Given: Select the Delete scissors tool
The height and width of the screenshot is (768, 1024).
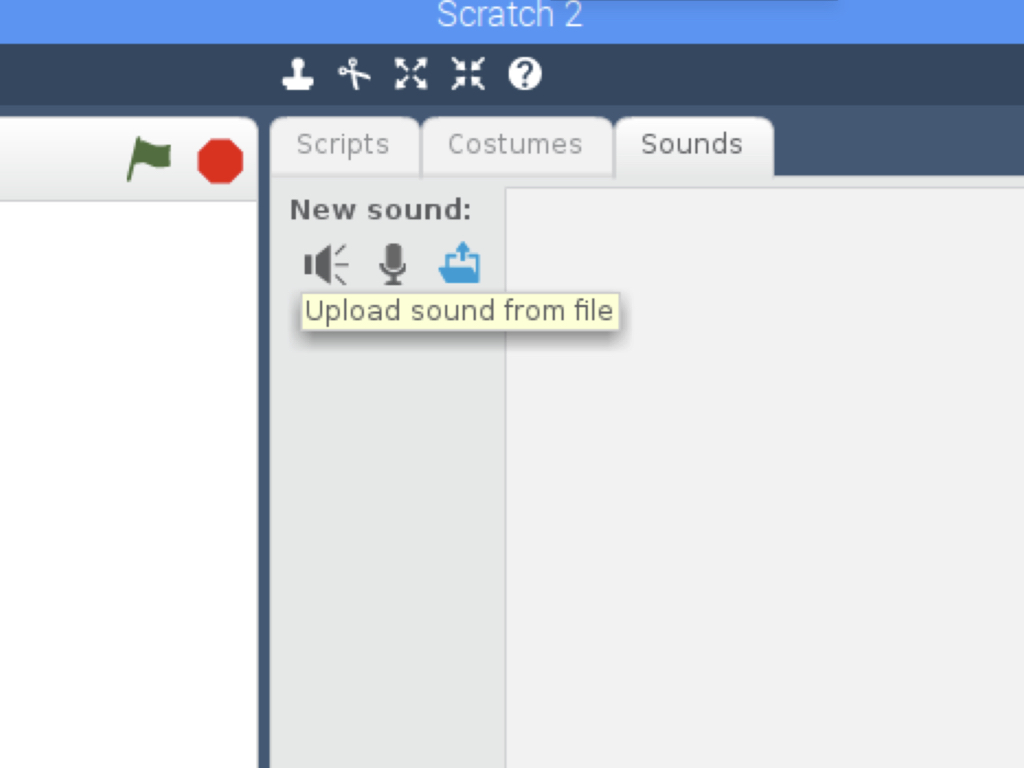Looking at the screenshot, I should click(x=354, y=74).
